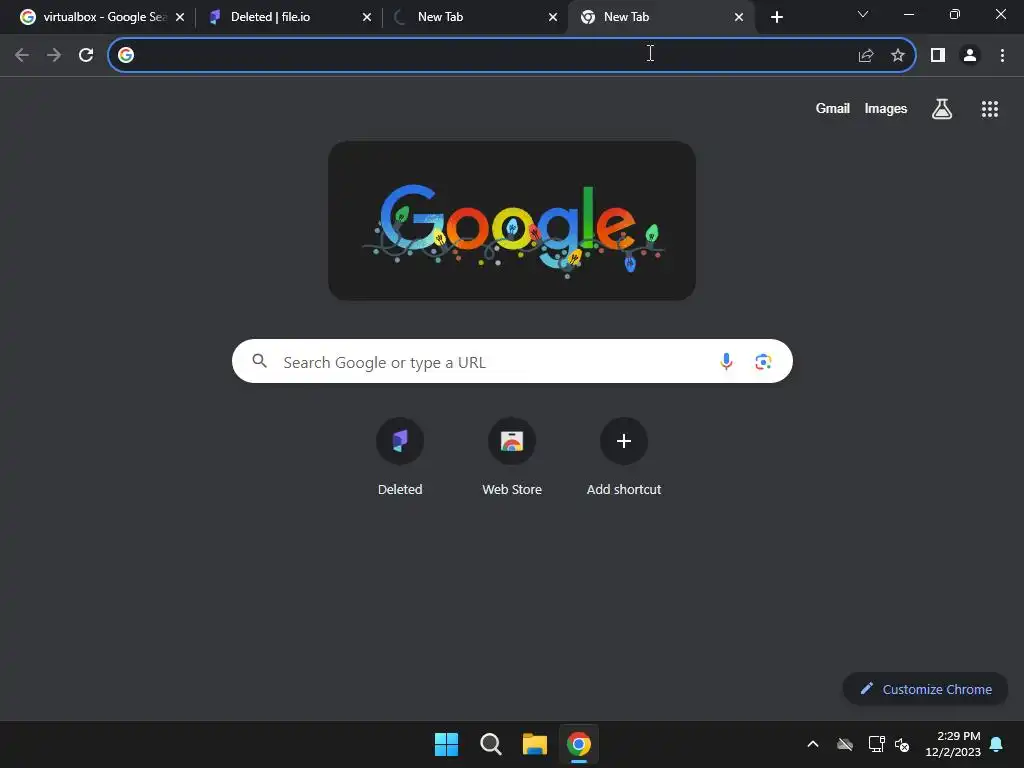Open the Web Store shortcut
Viewport: 1024px width, 768px height.
tap(512, 457)
